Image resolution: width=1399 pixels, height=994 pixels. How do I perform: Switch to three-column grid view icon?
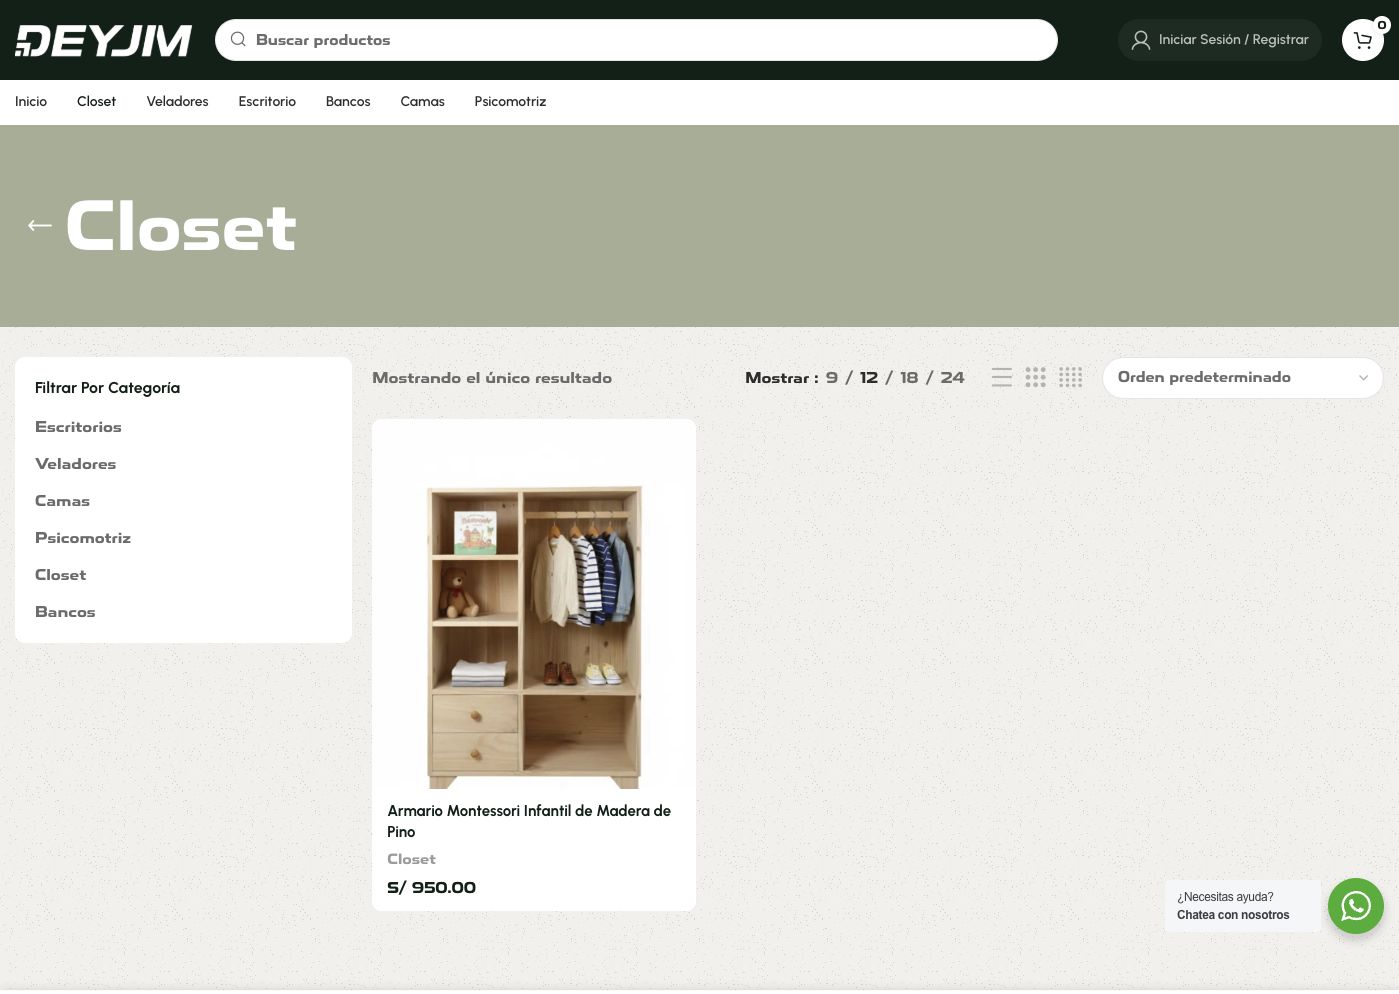(x=1036, y=377)
